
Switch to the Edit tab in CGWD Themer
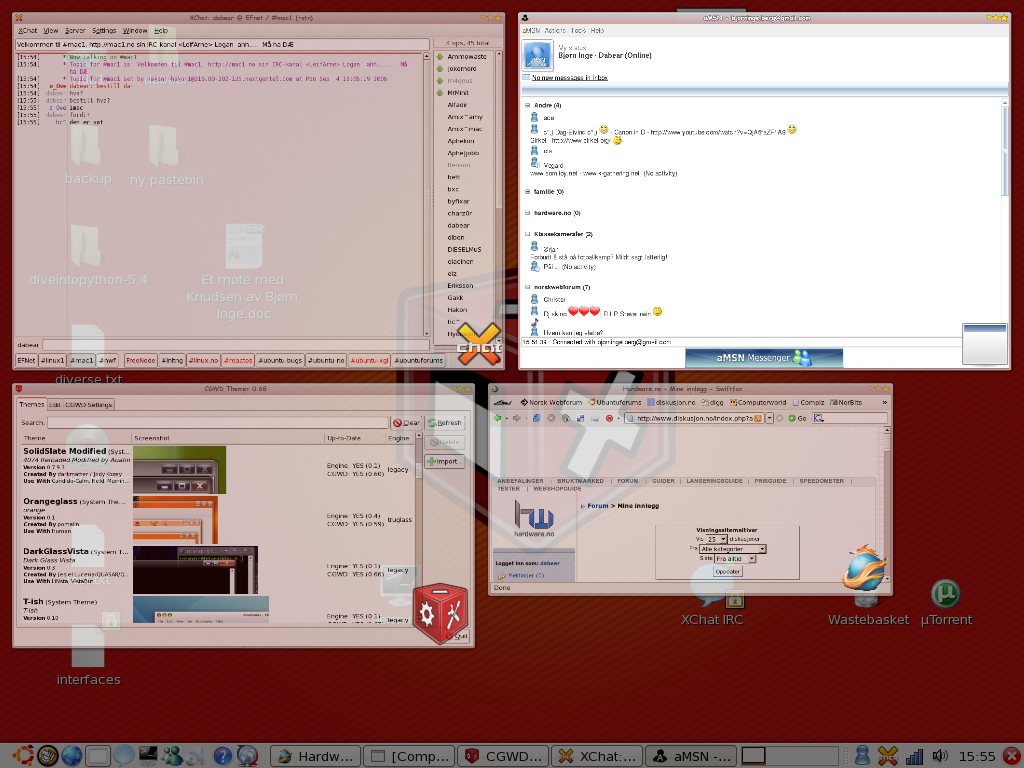click(x=55, y=405)
